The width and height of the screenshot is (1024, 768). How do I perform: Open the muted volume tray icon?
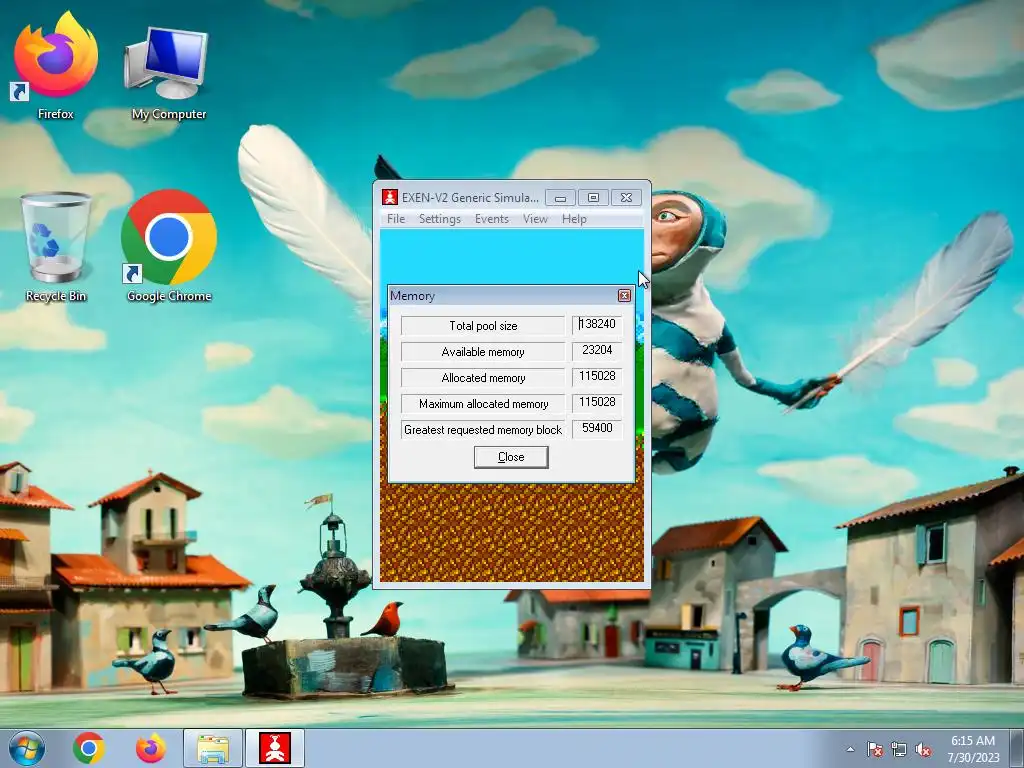pos(923,749)
